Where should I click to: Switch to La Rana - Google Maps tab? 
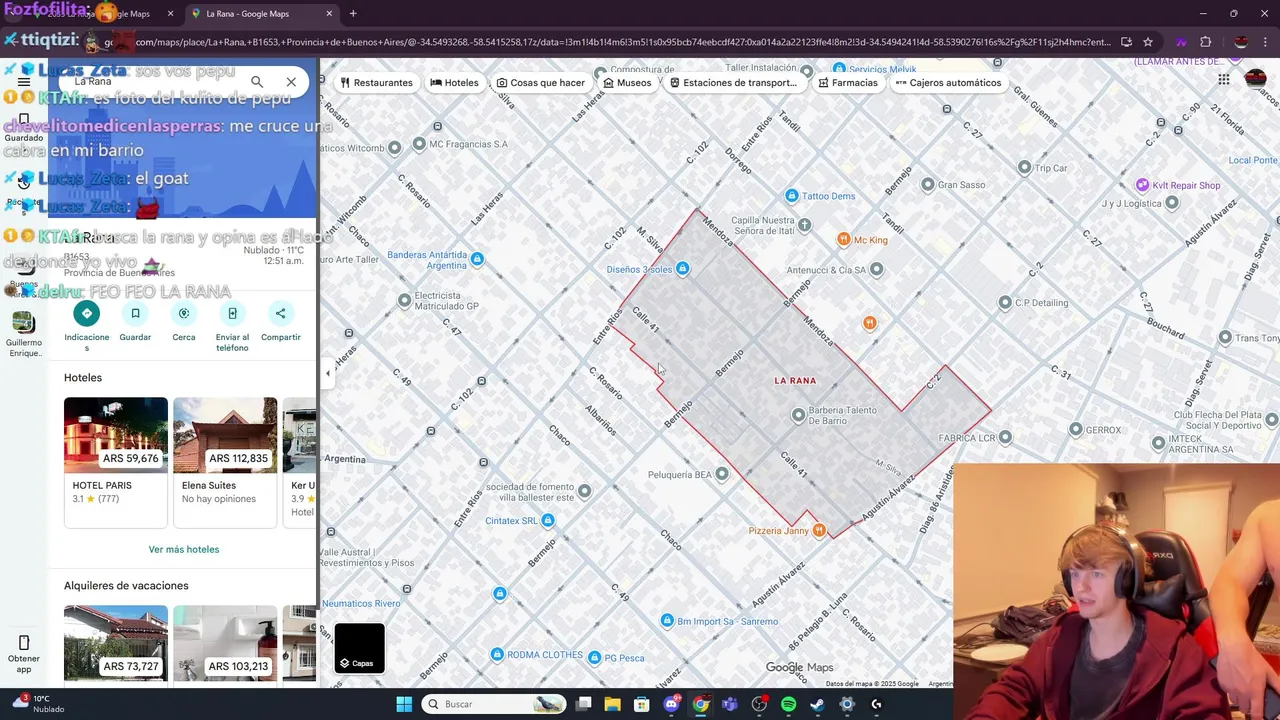260,14
